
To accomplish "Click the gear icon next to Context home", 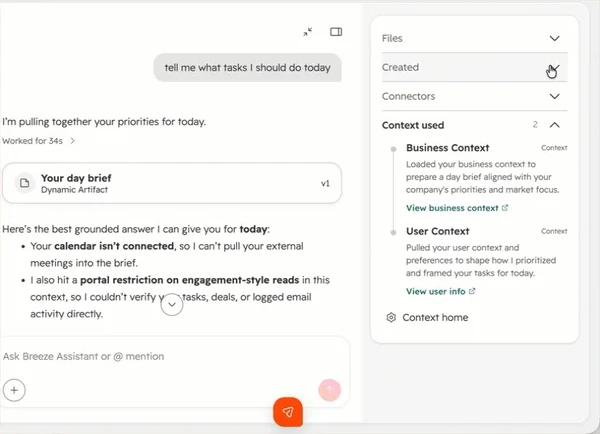I will [391, 317].
